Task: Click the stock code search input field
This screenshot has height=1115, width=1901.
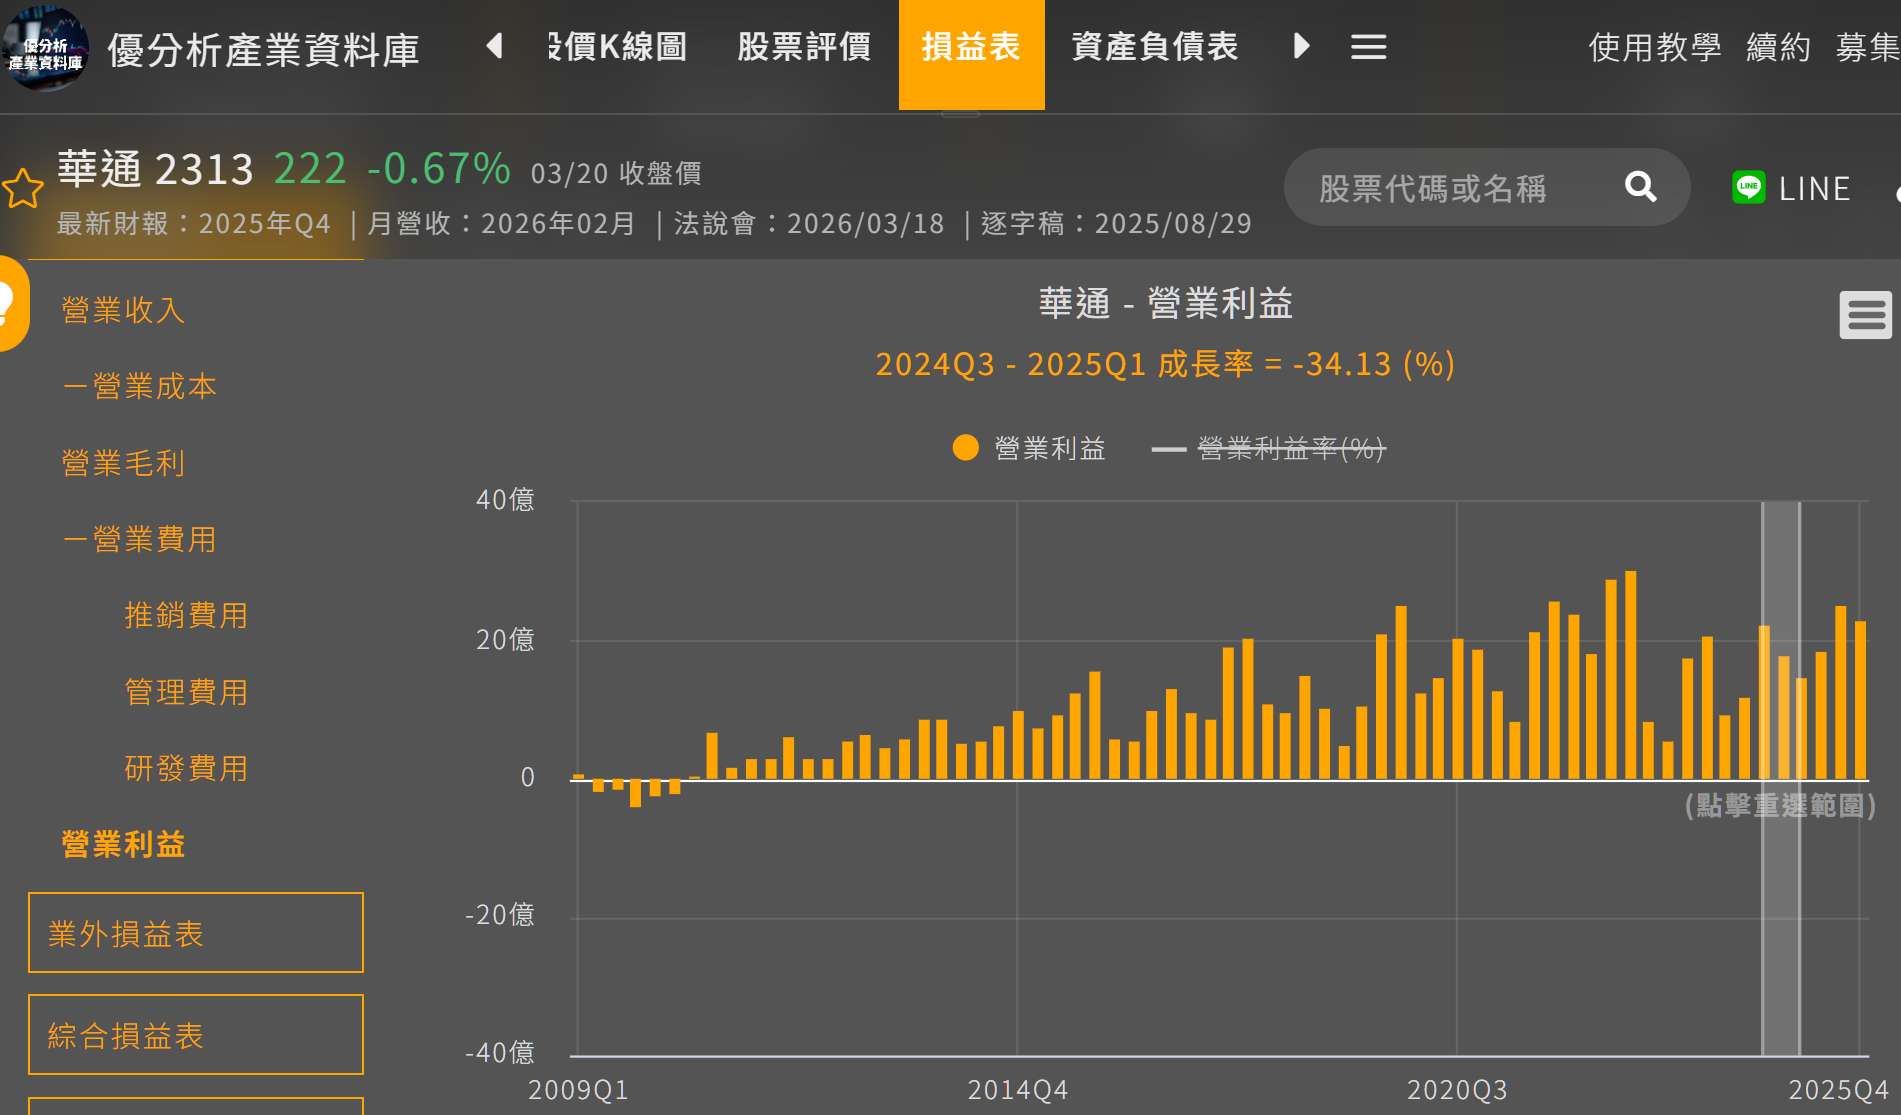Action: click(1450, 188)
